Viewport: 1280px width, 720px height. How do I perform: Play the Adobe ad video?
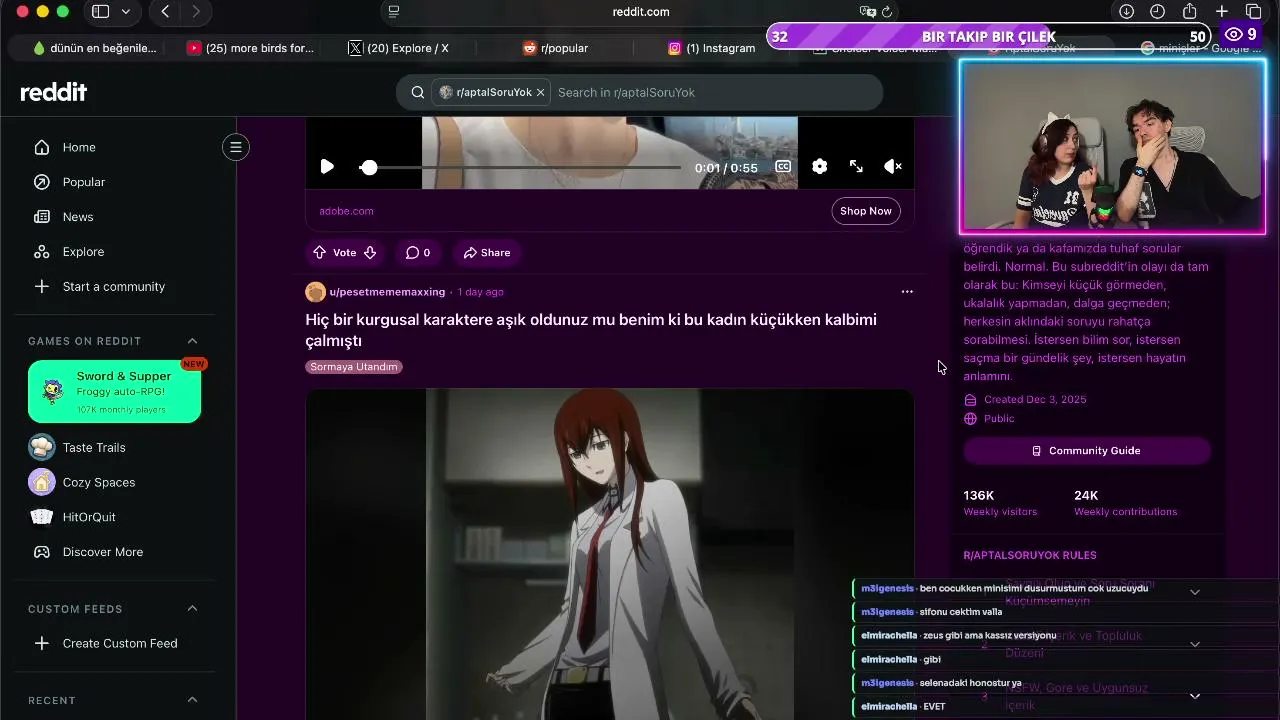[x=327, y=167]
